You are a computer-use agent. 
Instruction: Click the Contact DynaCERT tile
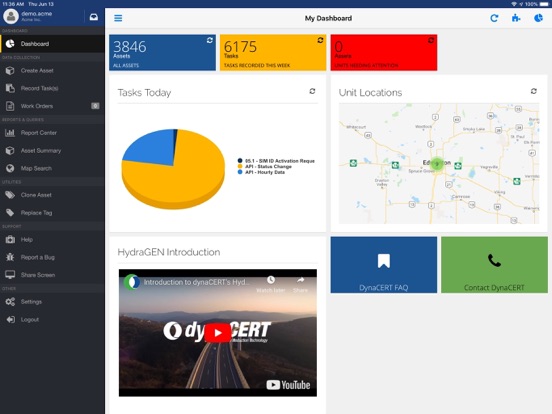[x=494, y=265]
